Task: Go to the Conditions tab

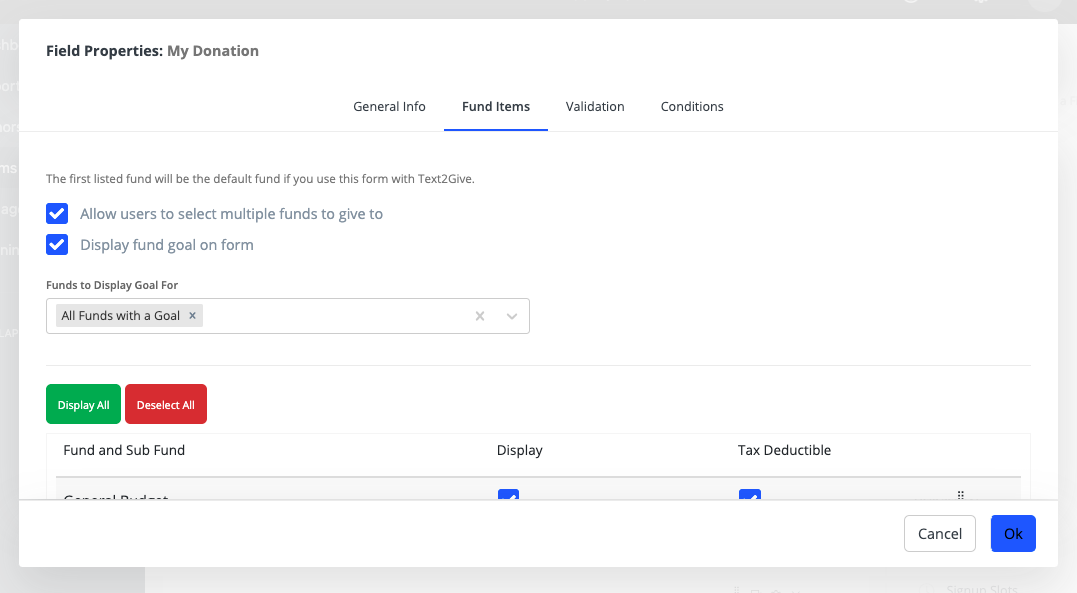Action: pyautogui.click(x=692, y=107)
